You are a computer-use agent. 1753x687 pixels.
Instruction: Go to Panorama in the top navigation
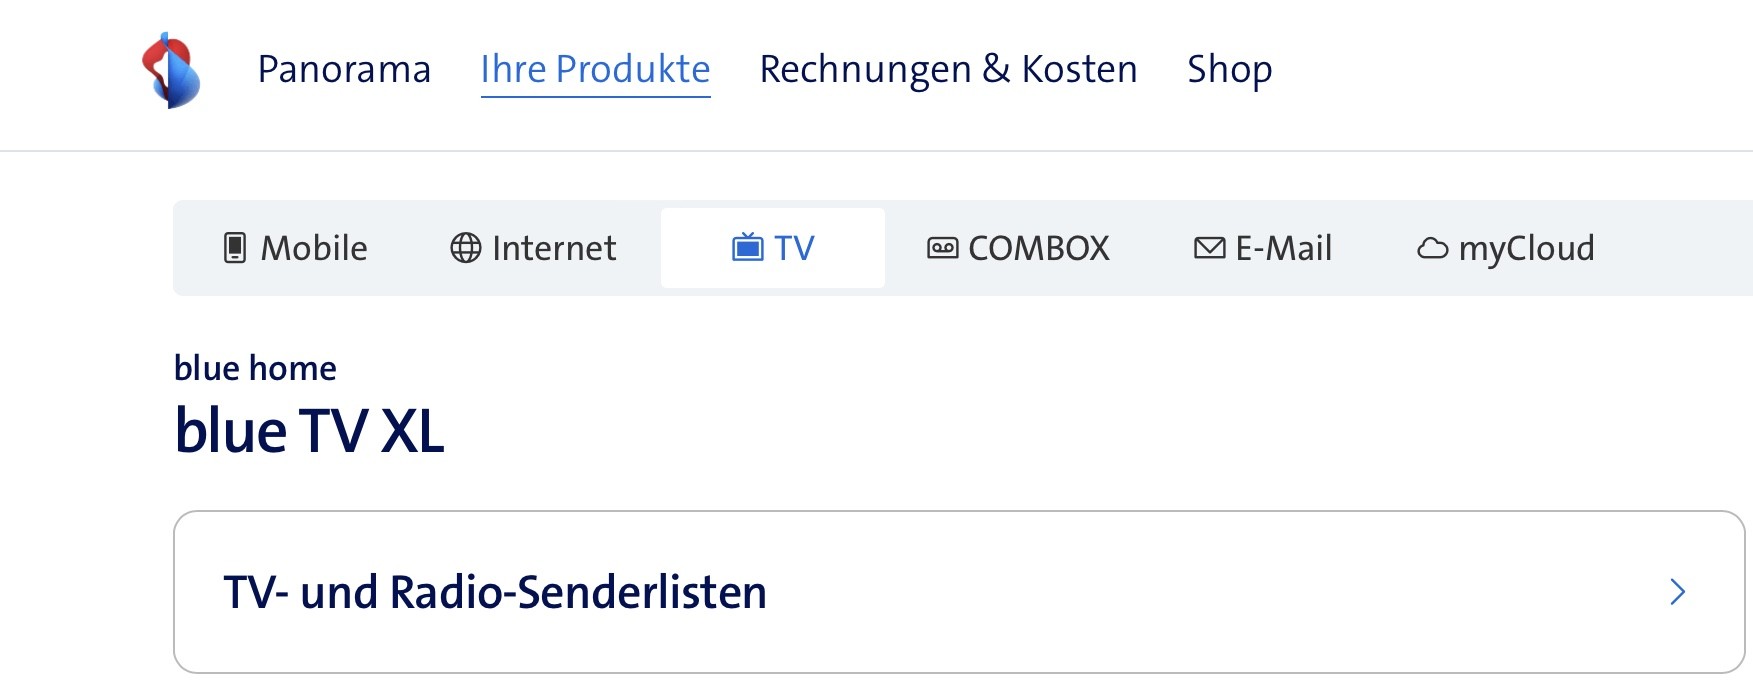(344, 69)
